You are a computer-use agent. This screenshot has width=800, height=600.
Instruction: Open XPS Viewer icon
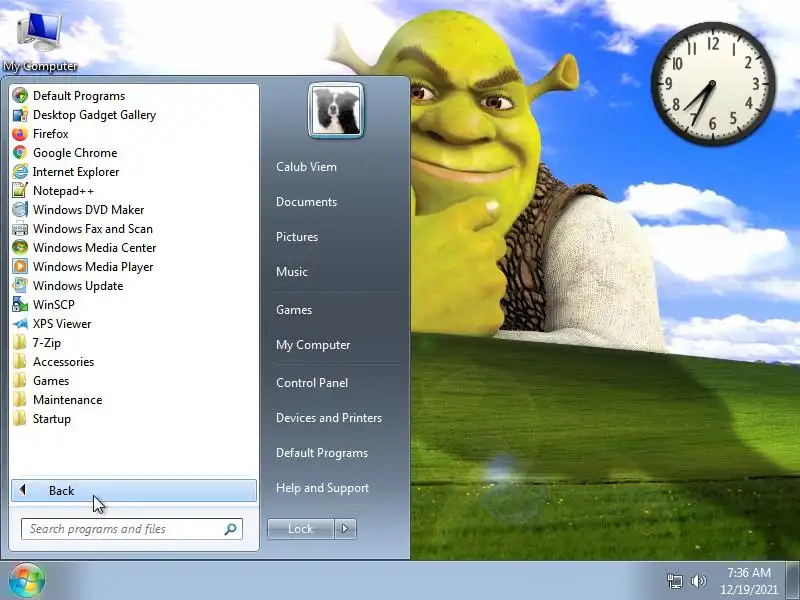[x=20, y=323]
